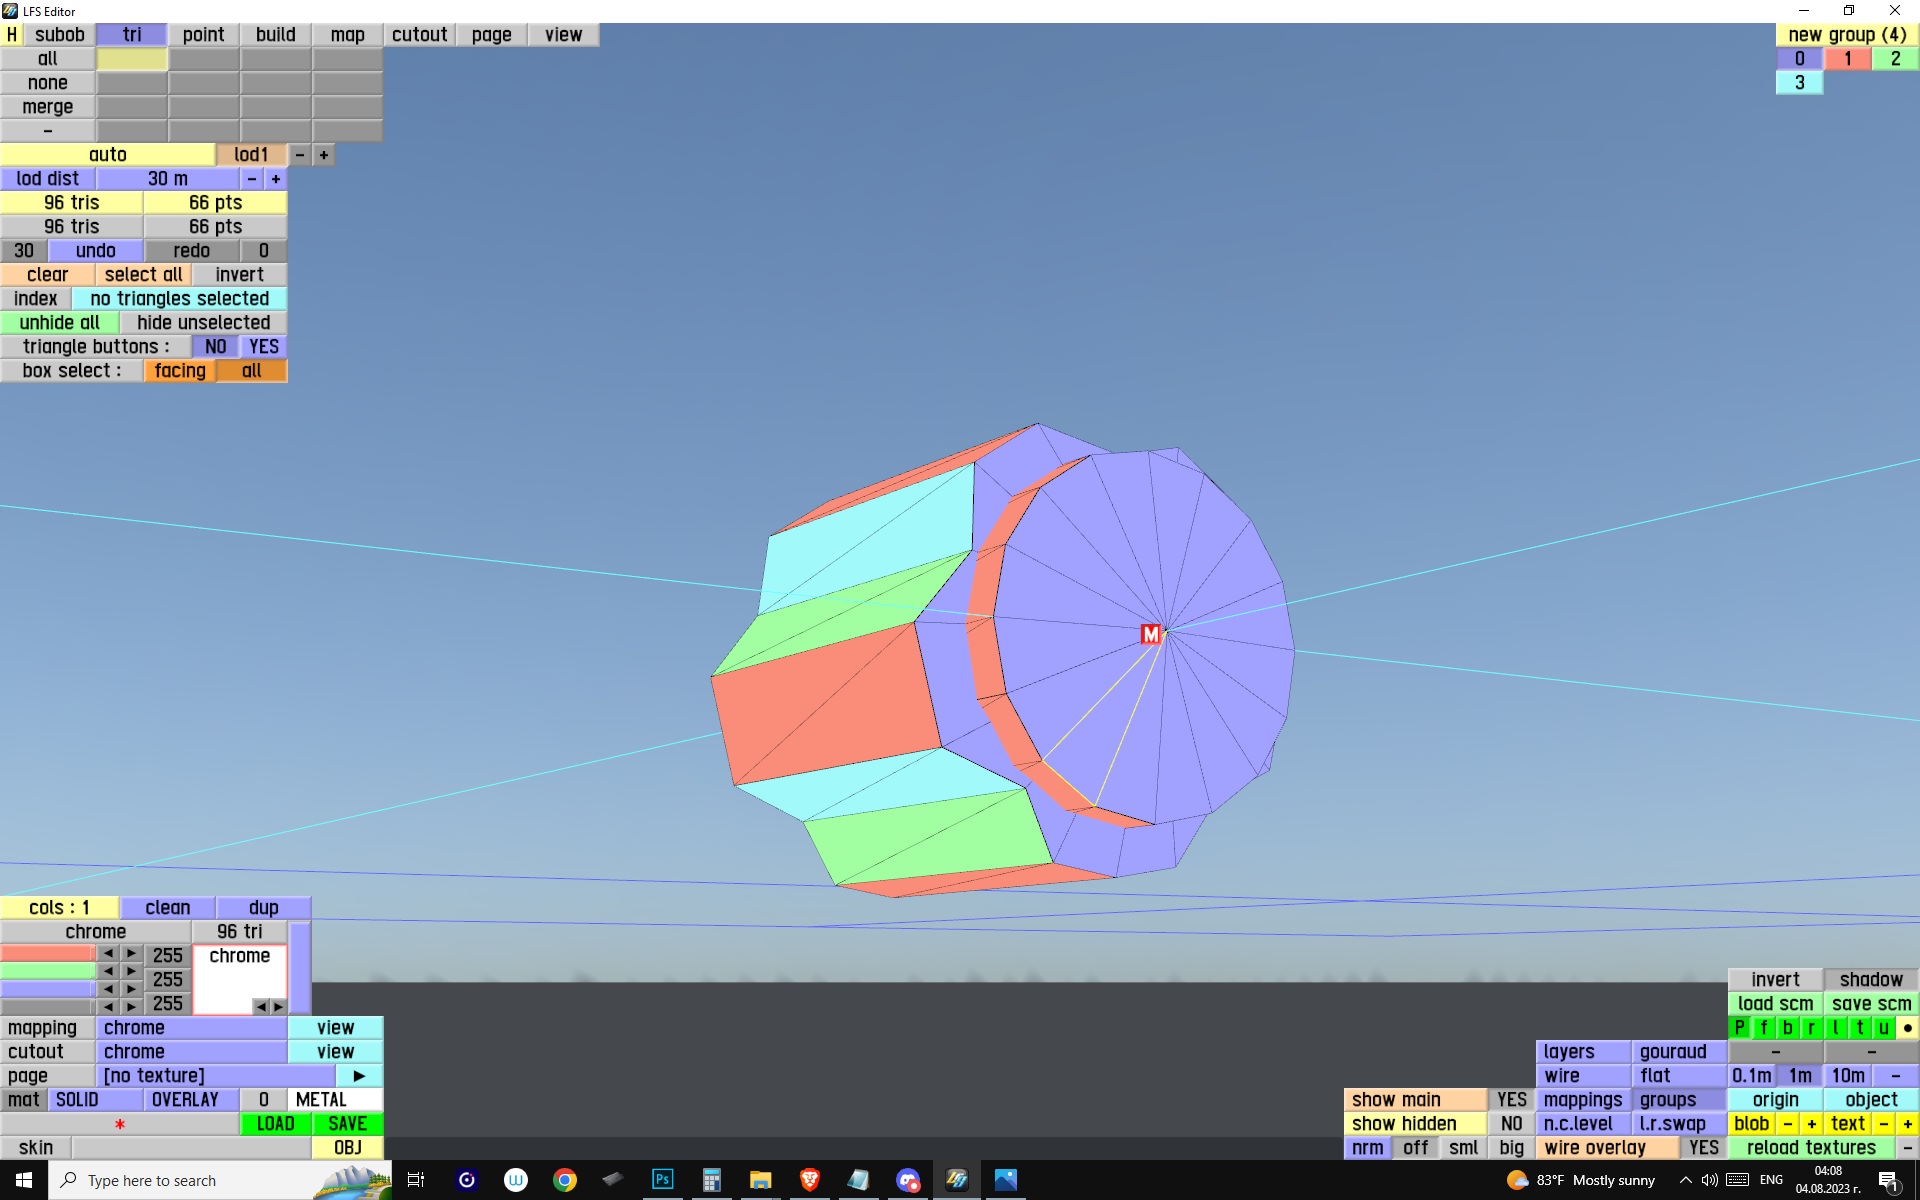This screenshot has height=1200, width=1920.
Task: Click the red M origin marker
Action: tap(1151, 634)
